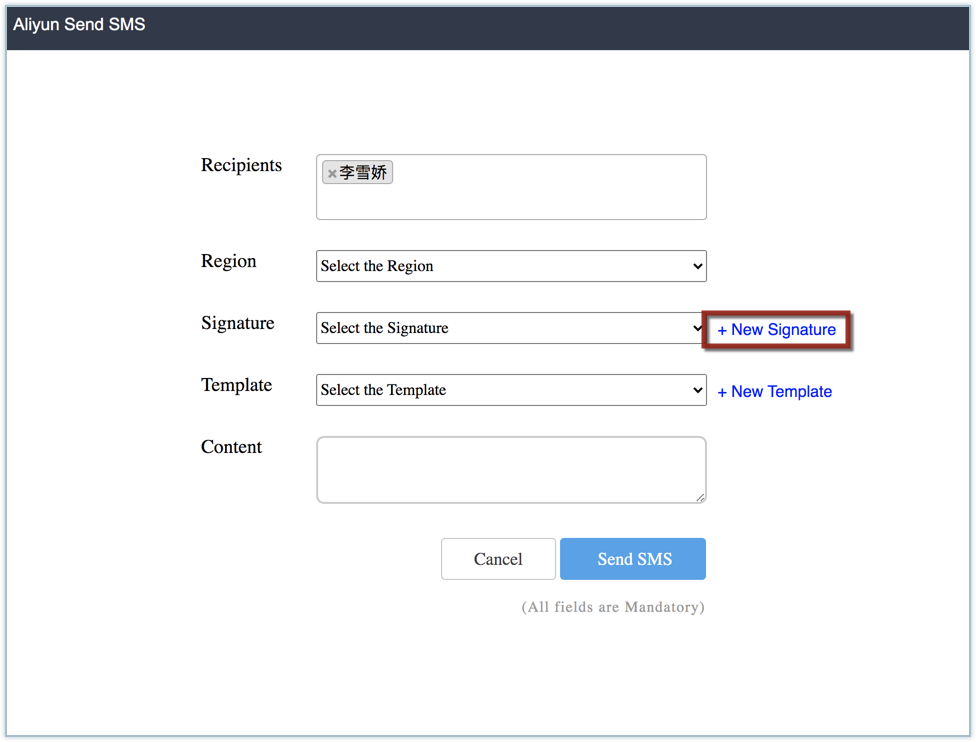Viewport: 976px width, 742px height.
Task: Focus the Content text area
Action: coord(511,469)
